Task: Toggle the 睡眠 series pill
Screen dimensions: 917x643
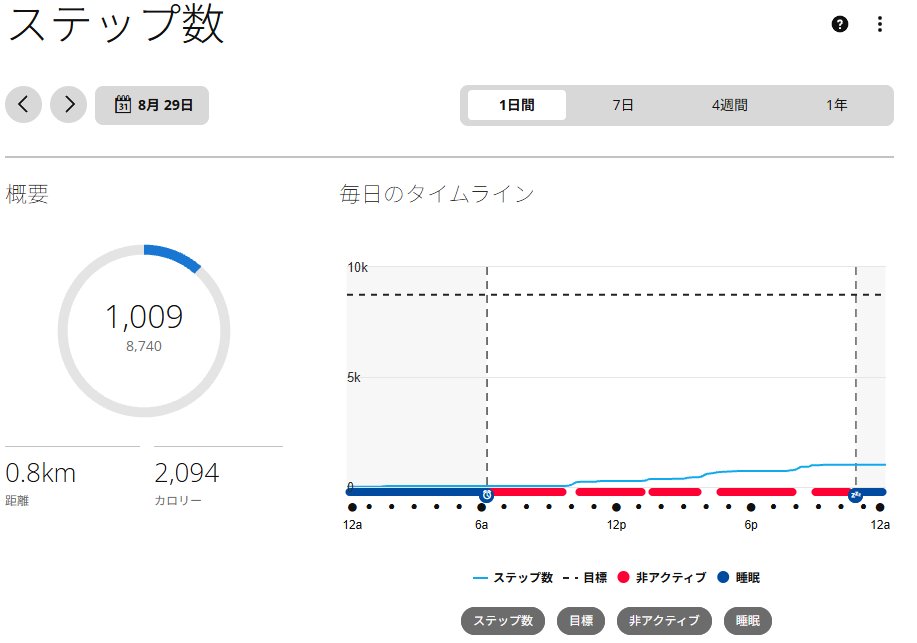Action: pos(748,621)
